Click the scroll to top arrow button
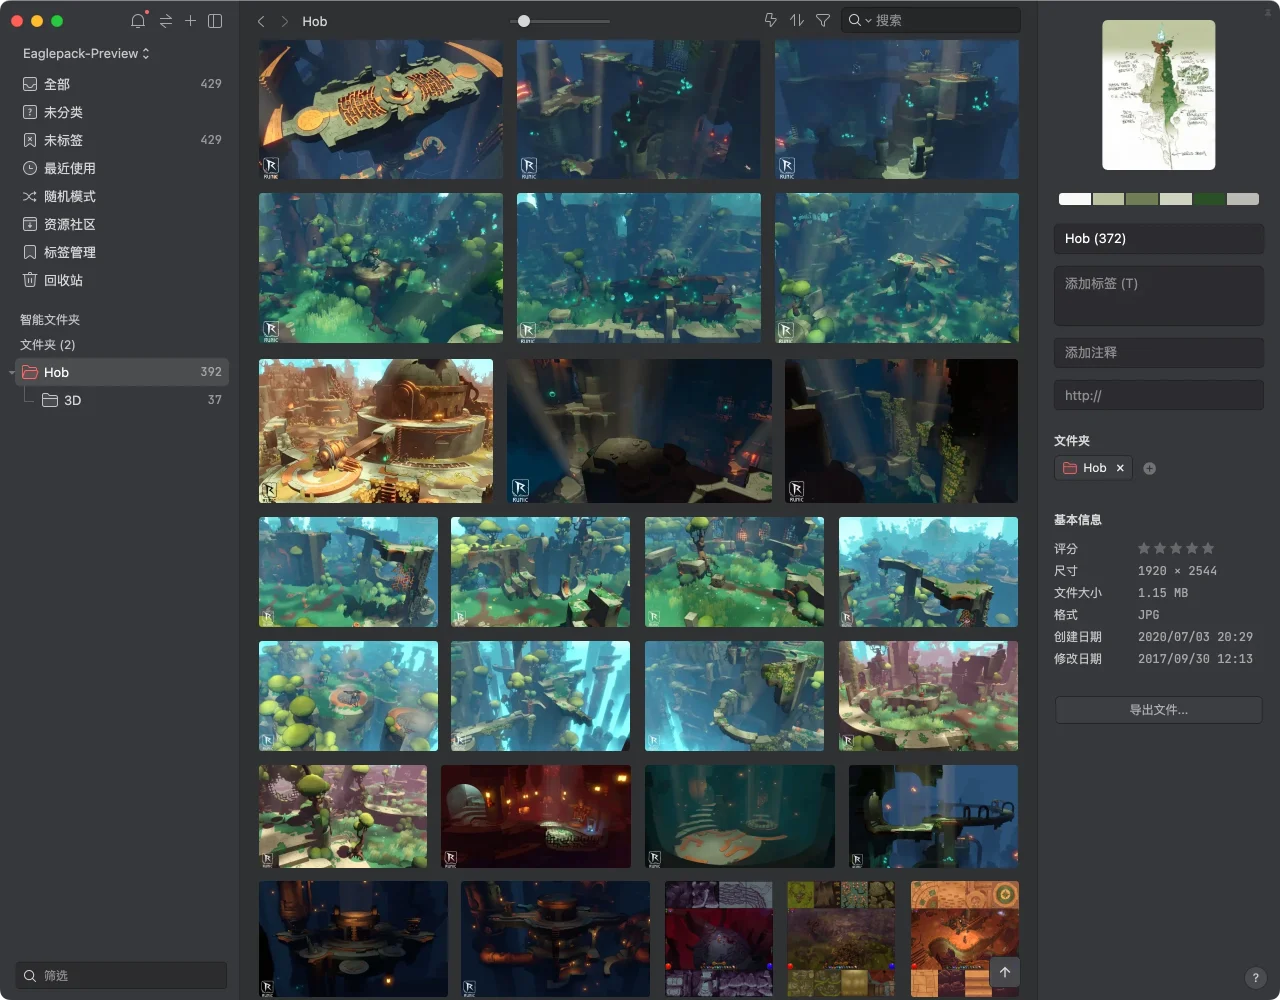Image resolution: width=1280 pixels, height=1000 pixels. point(1005,972)
